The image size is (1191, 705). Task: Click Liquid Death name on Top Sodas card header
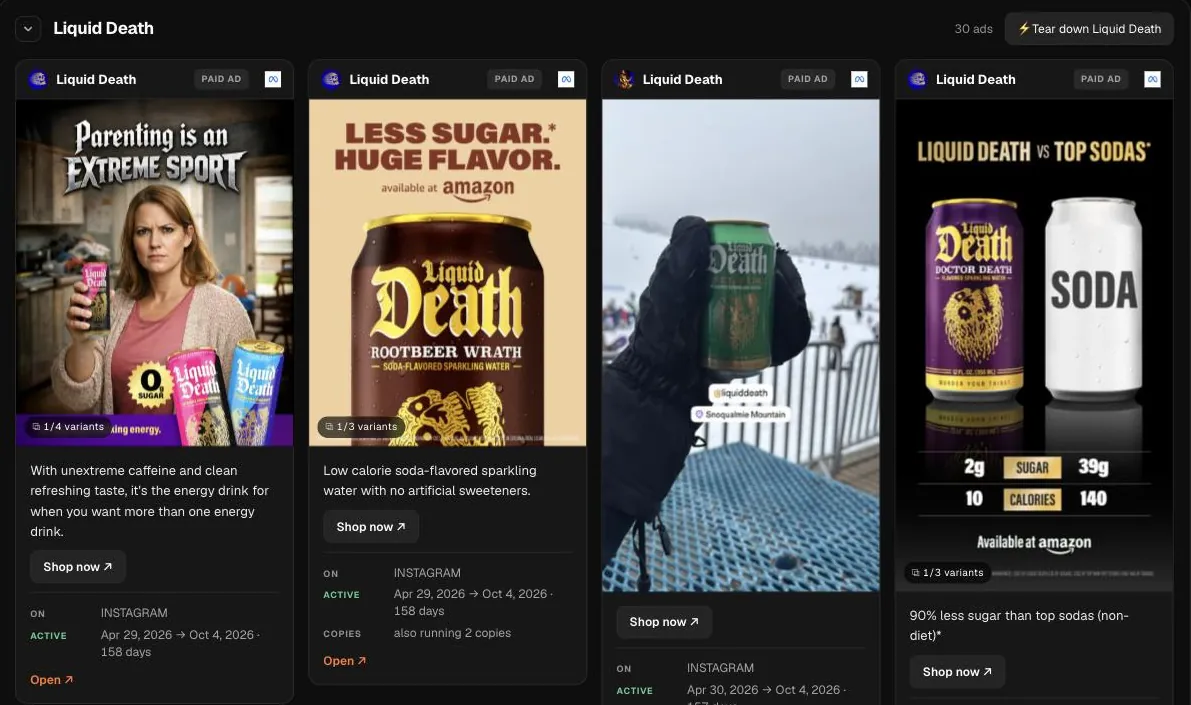coord(975,79)
